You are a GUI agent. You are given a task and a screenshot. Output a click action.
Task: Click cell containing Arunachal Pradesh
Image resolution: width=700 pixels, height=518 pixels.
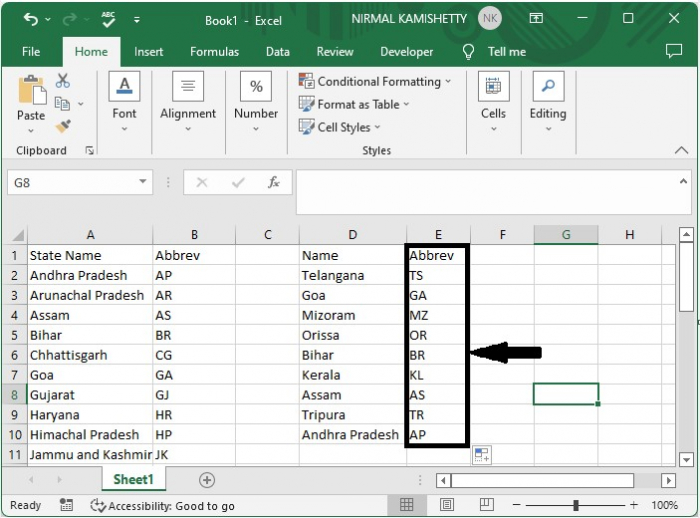tap(90, 296)
